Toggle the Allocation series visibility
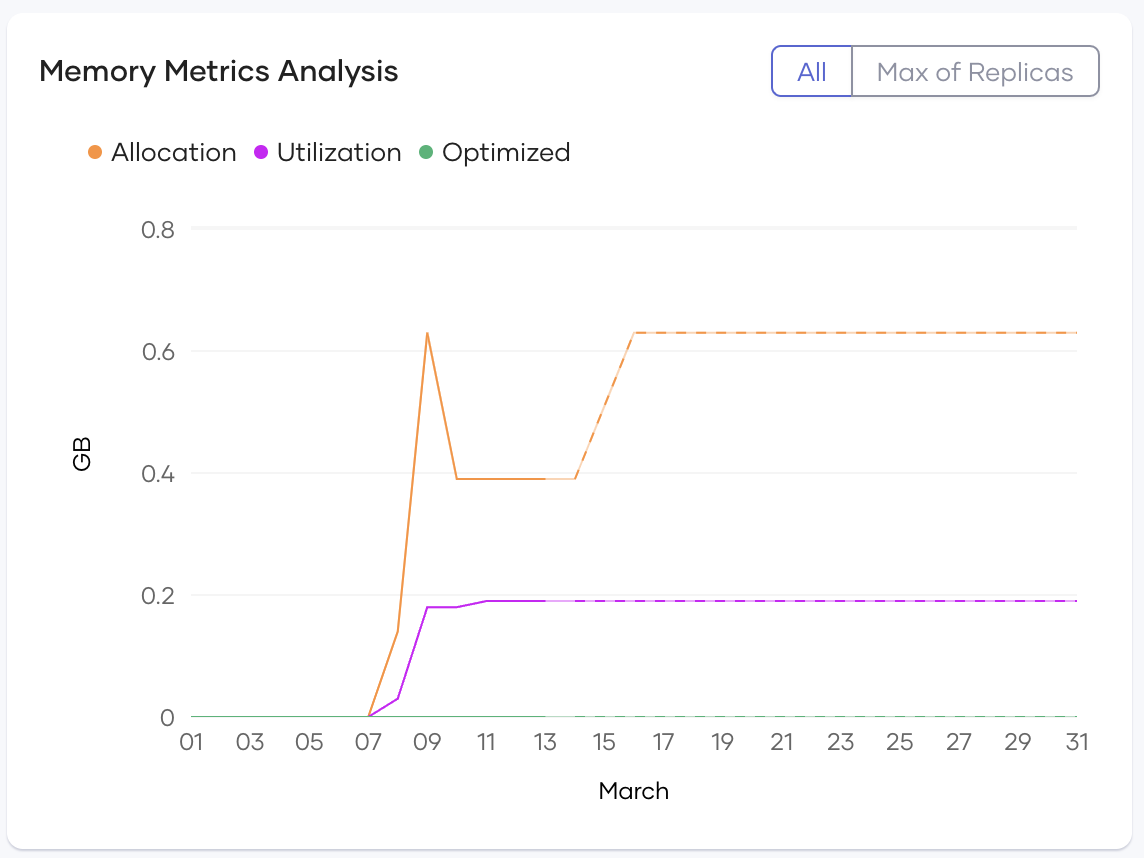 pos(160,152)
